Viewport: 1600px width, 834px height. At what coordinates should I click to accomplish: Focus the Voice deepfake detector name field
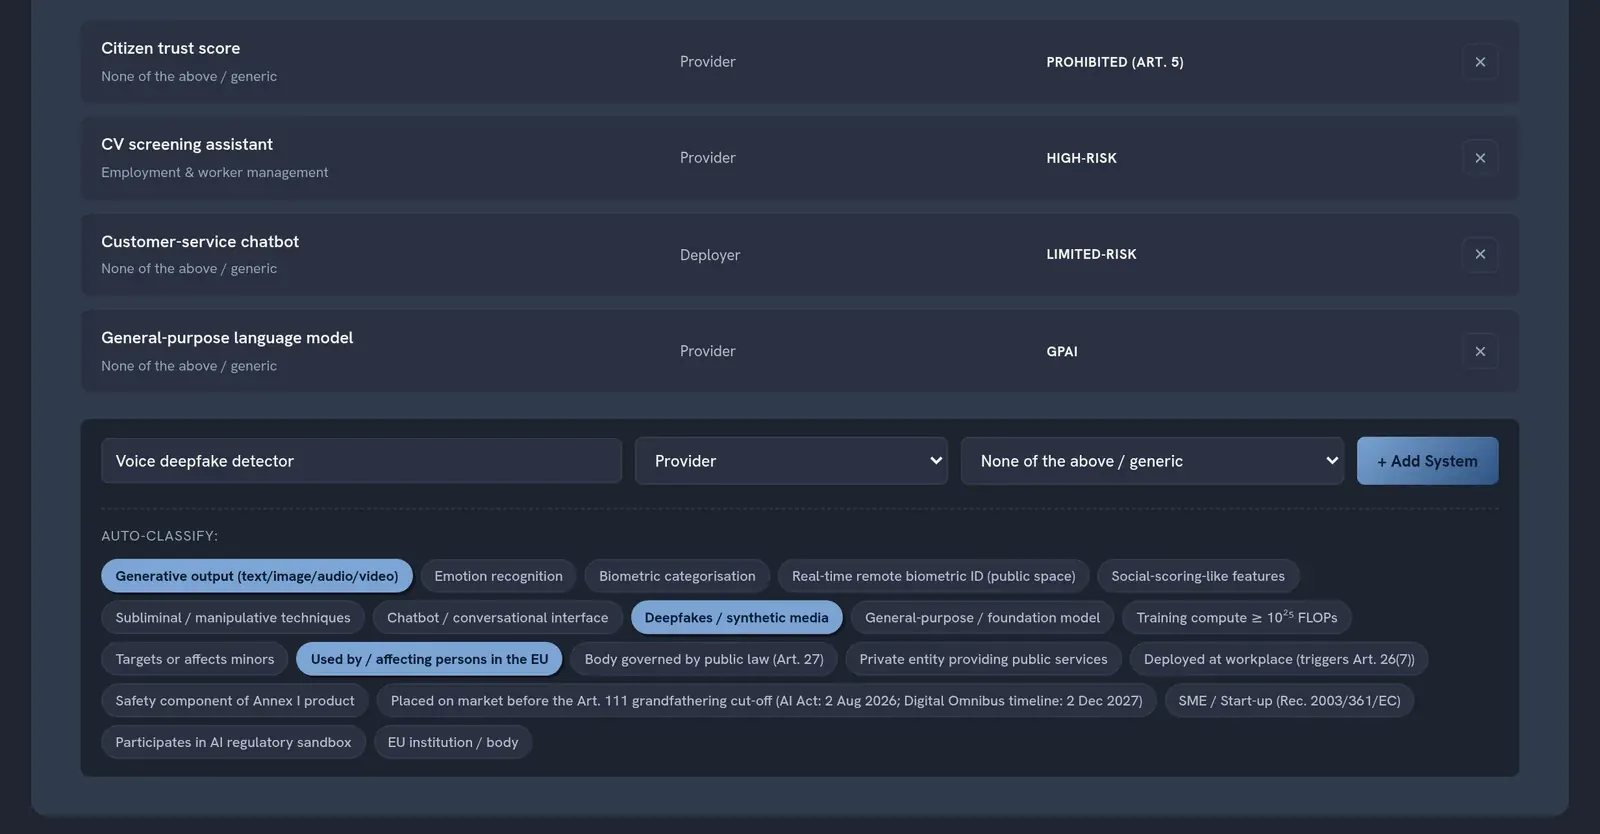click(361, 461)
